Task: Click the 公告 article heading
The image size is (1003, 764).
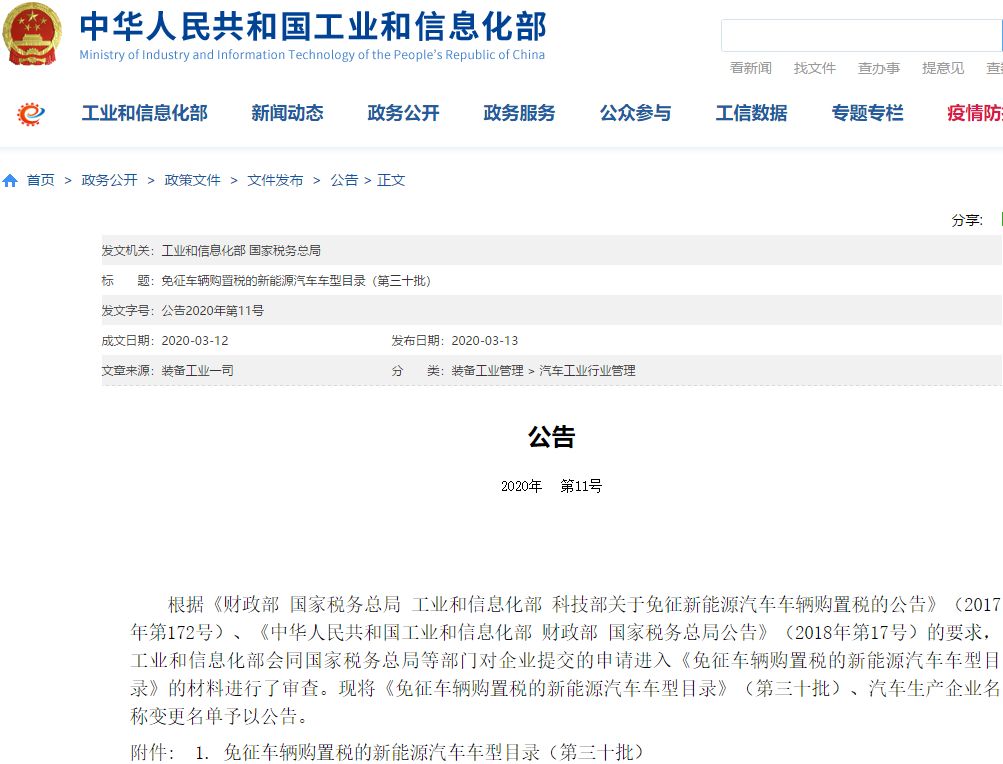Action: point(551,437)
